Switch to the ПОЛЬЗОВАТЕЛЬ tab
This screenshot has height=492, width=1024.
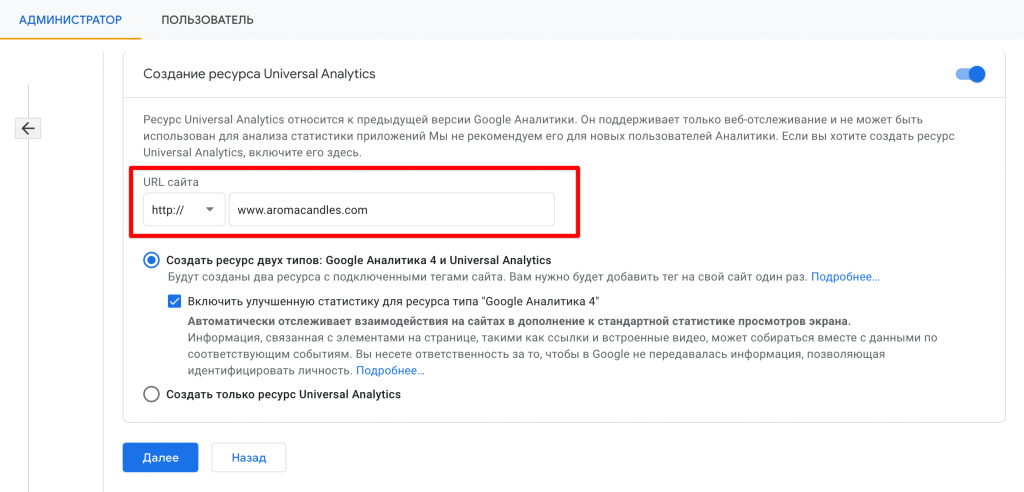coord(207,20)
